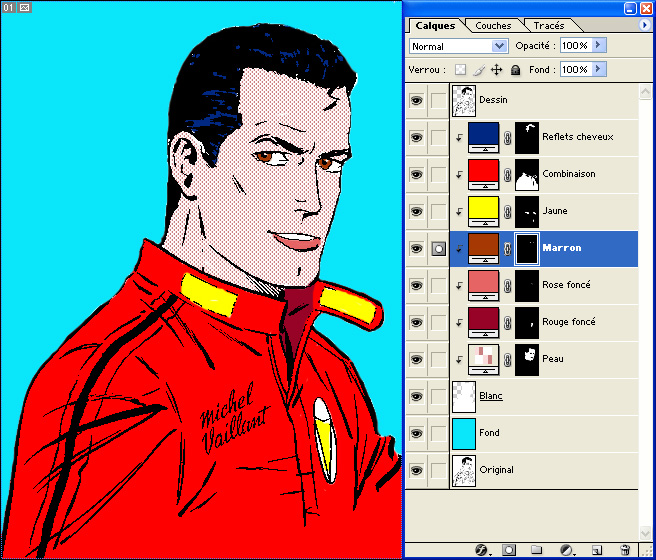The image size is (656, 560).
Task: Select the Fond layer cyan thumbnail
Action: (x=464, y=433)
